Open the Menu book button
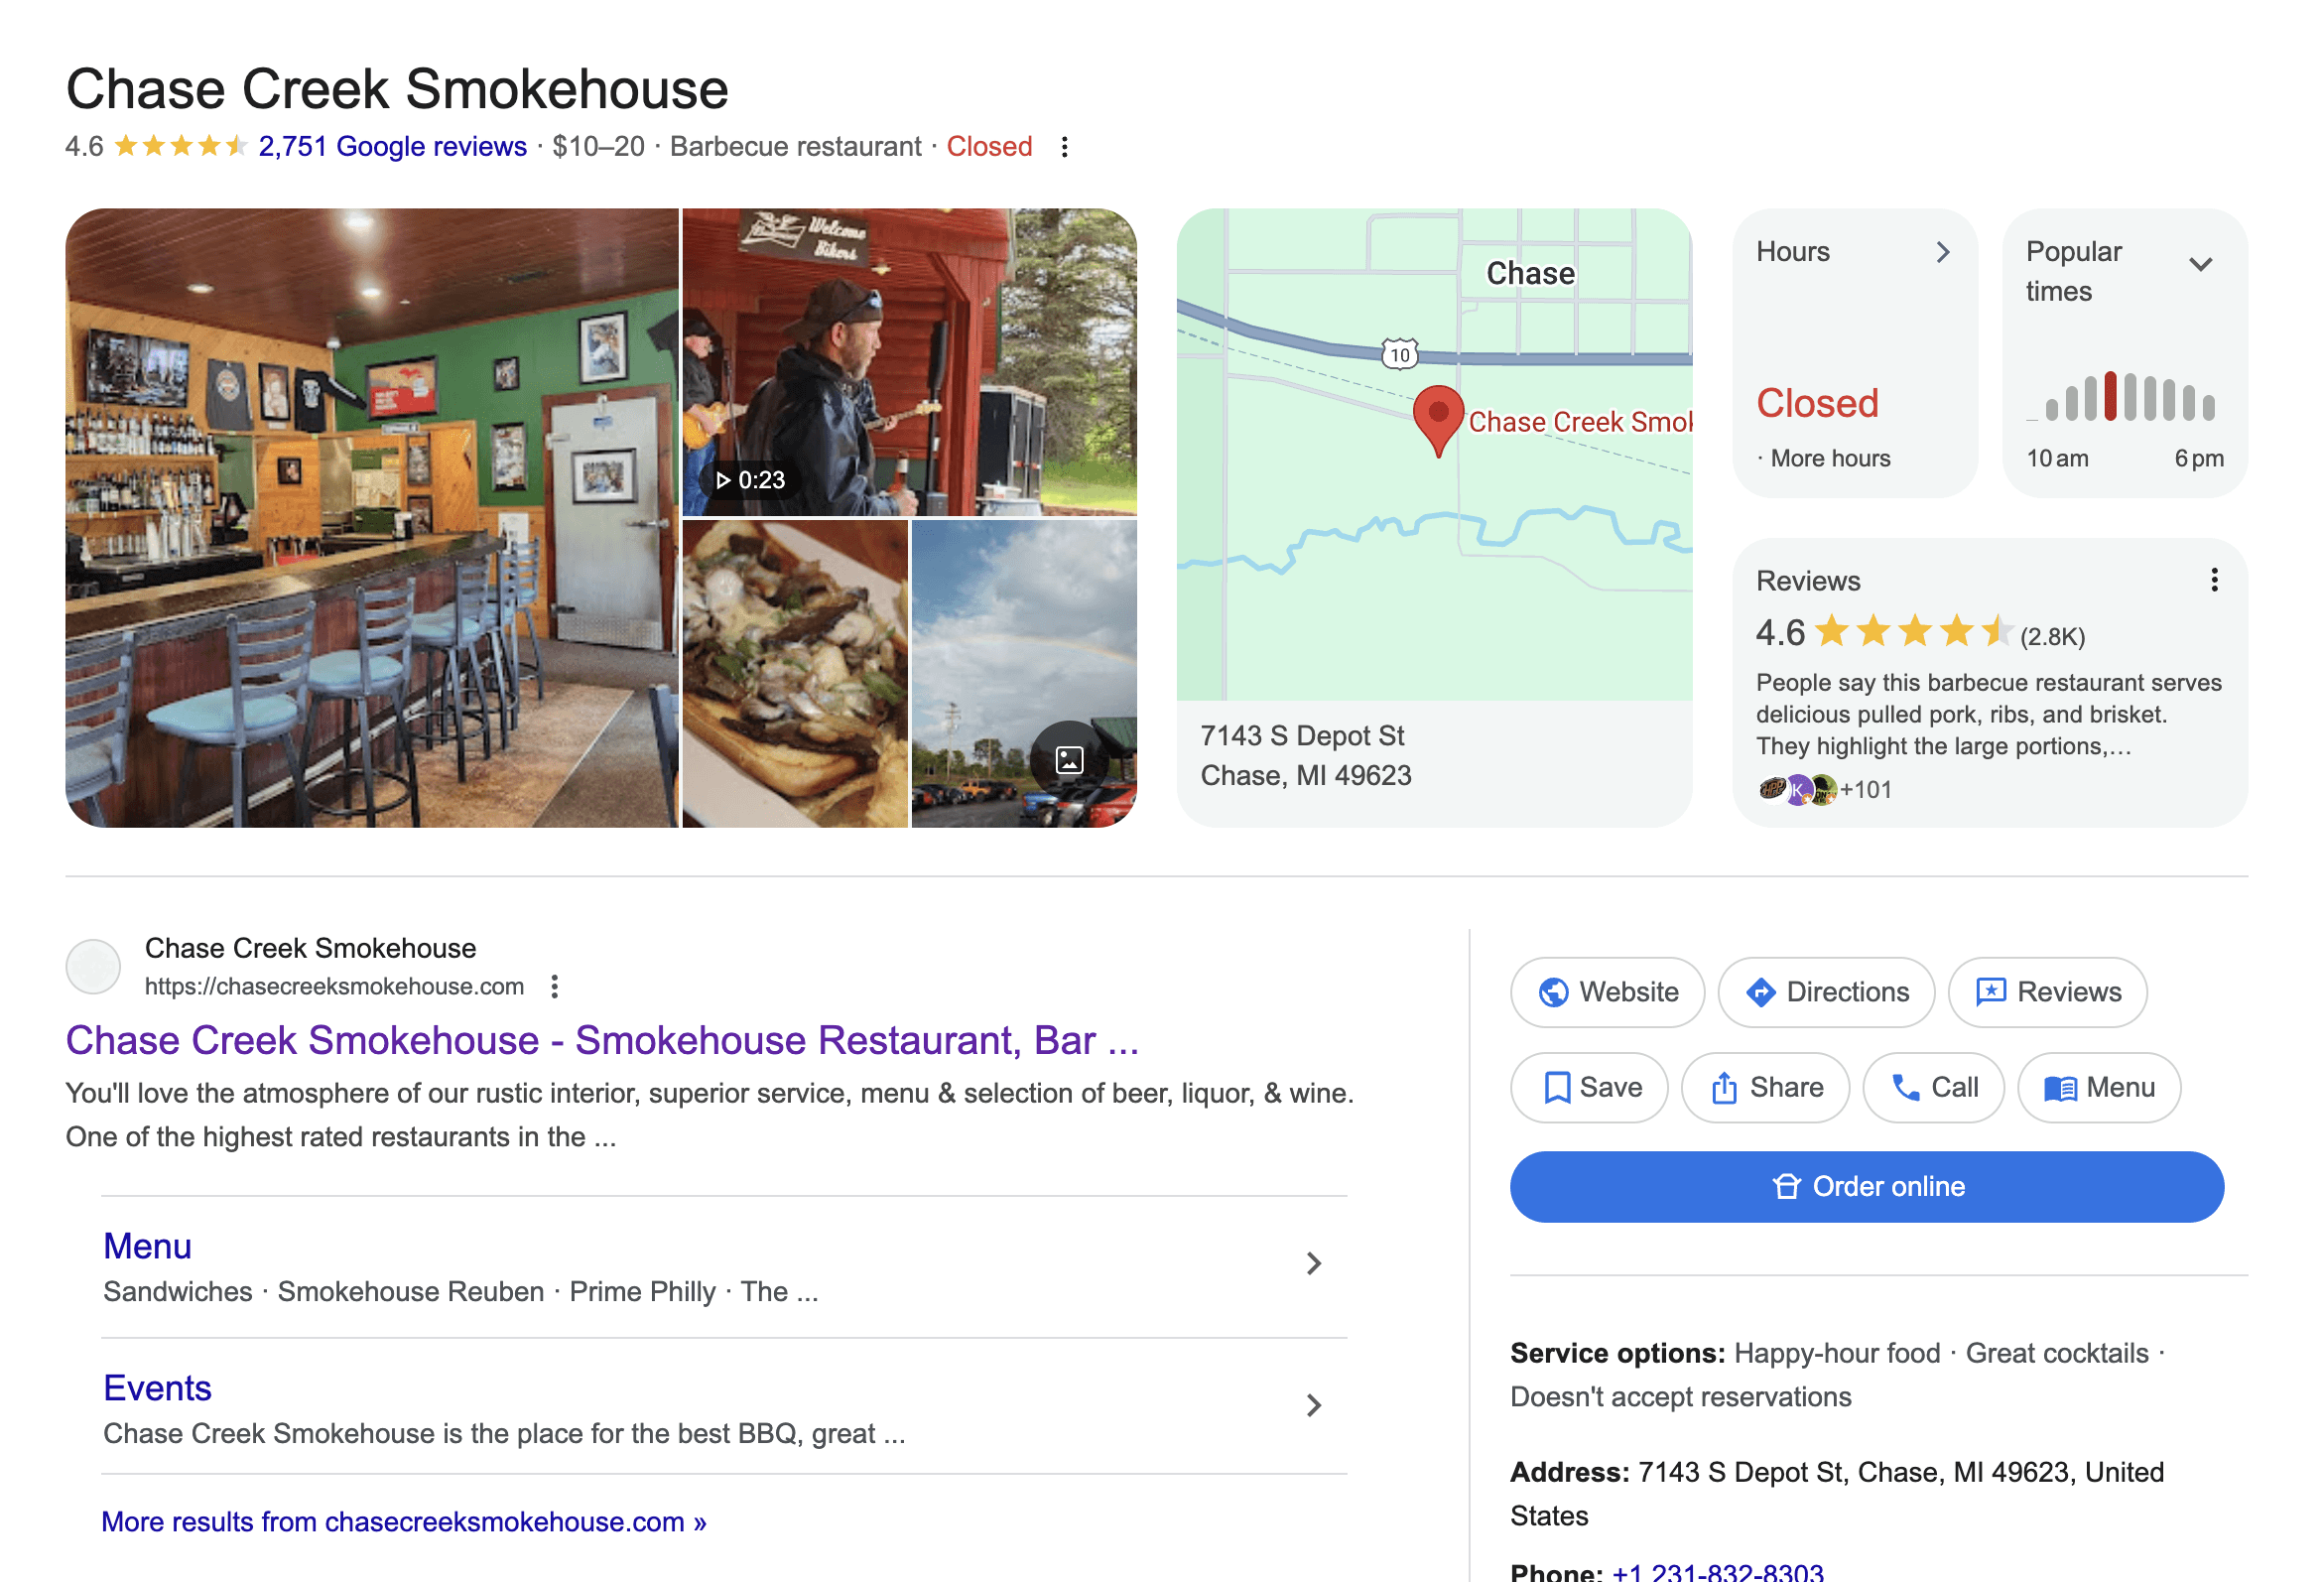Screen dimensions: 2324x1582 2099,1087
